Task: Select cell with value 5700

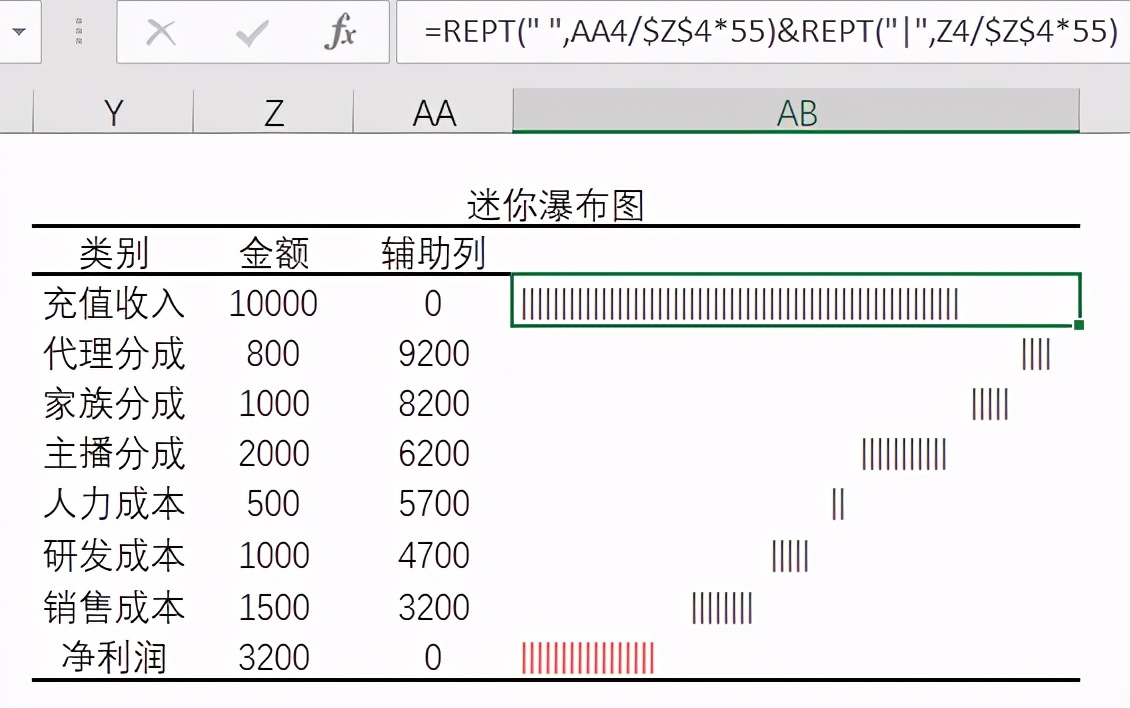Action: pos(434,503)
